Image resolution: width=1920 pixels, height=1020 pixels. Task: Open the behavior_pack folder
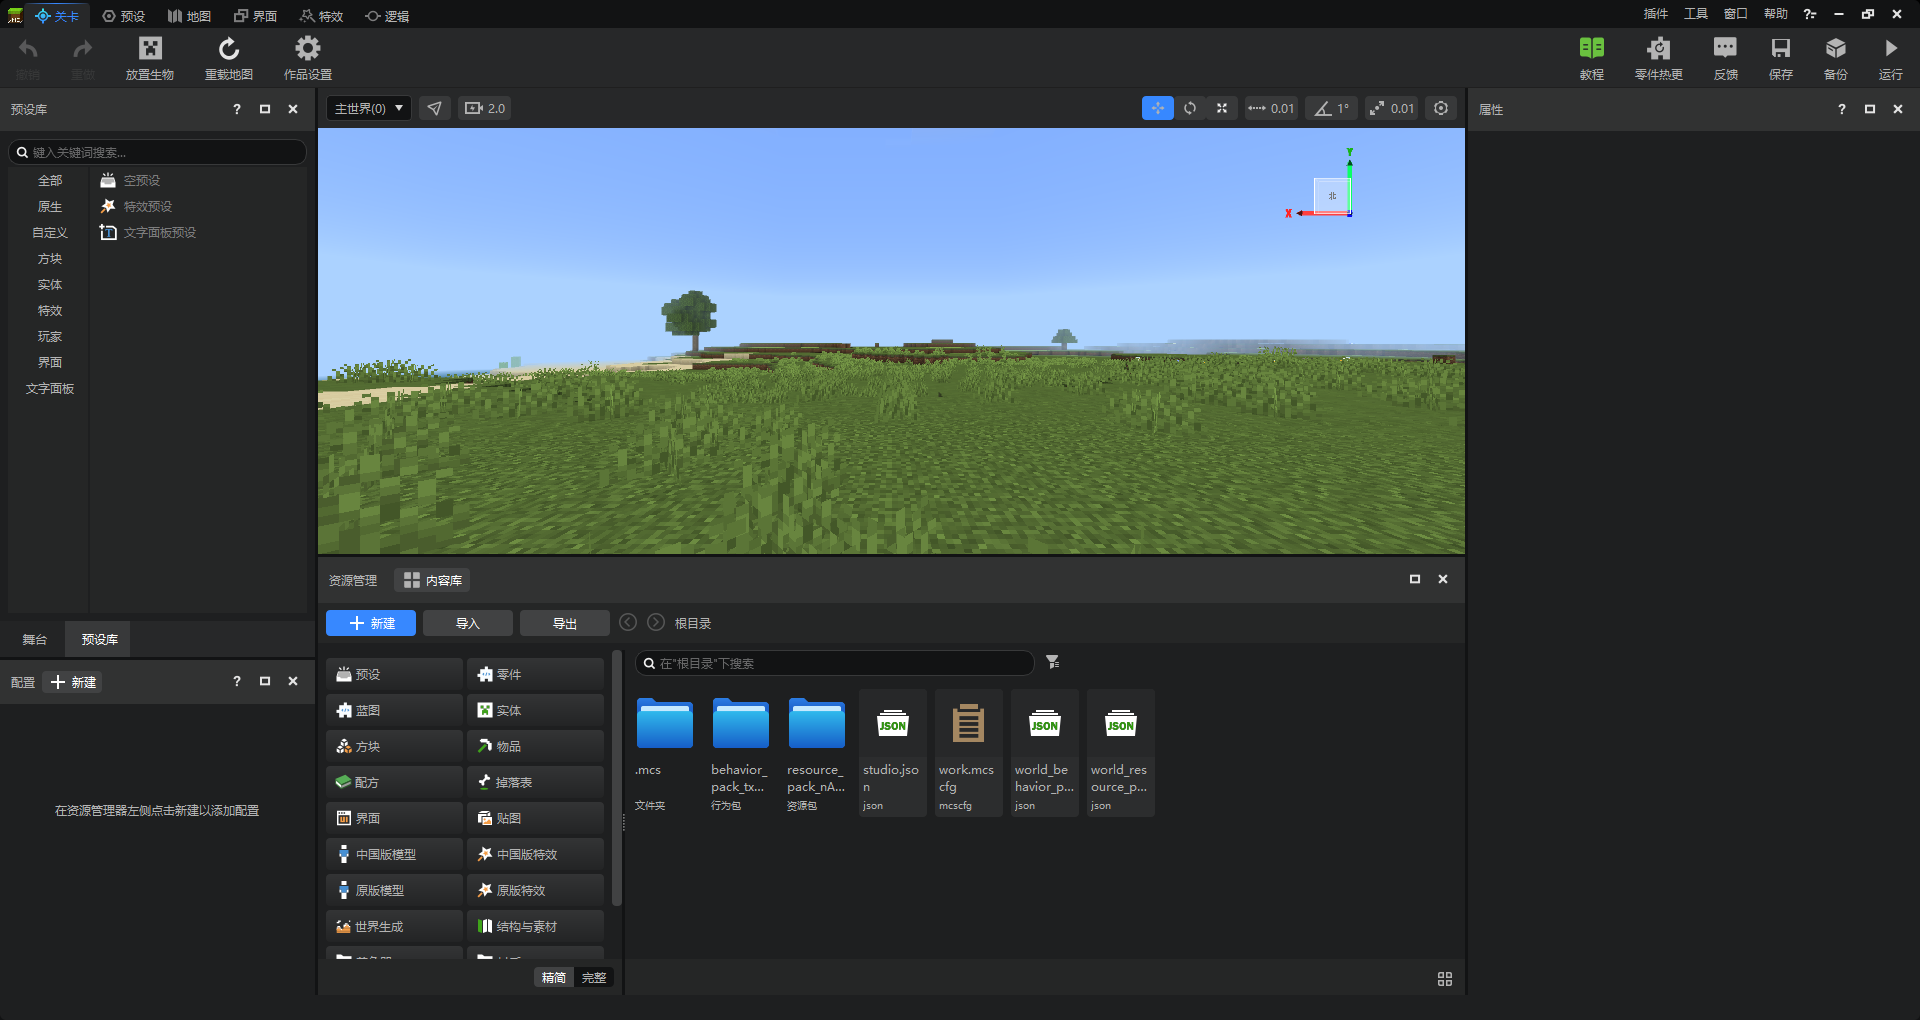pos(741,753)
